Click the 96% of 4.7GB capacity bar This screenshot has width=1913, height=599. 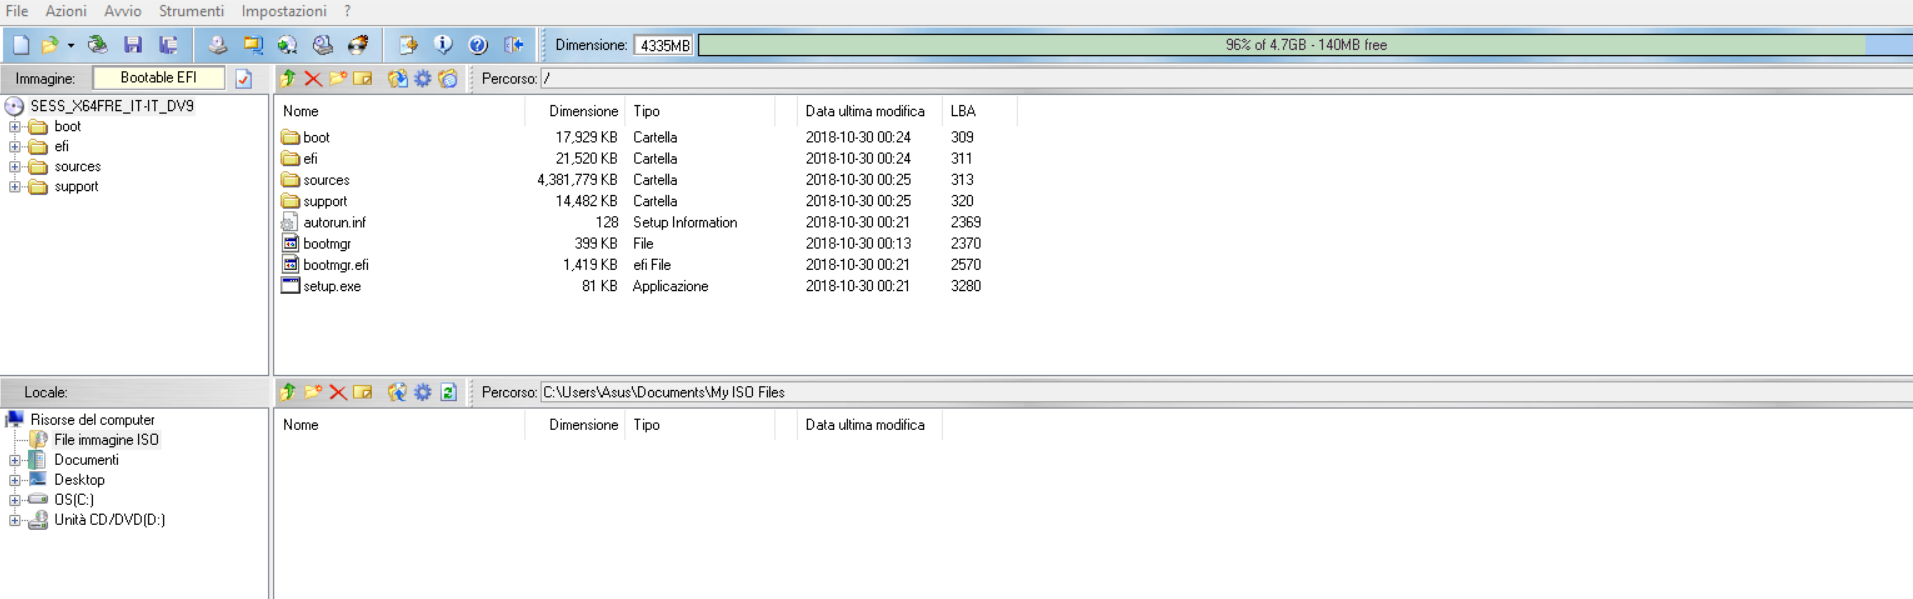click(x=1306, y=45)
